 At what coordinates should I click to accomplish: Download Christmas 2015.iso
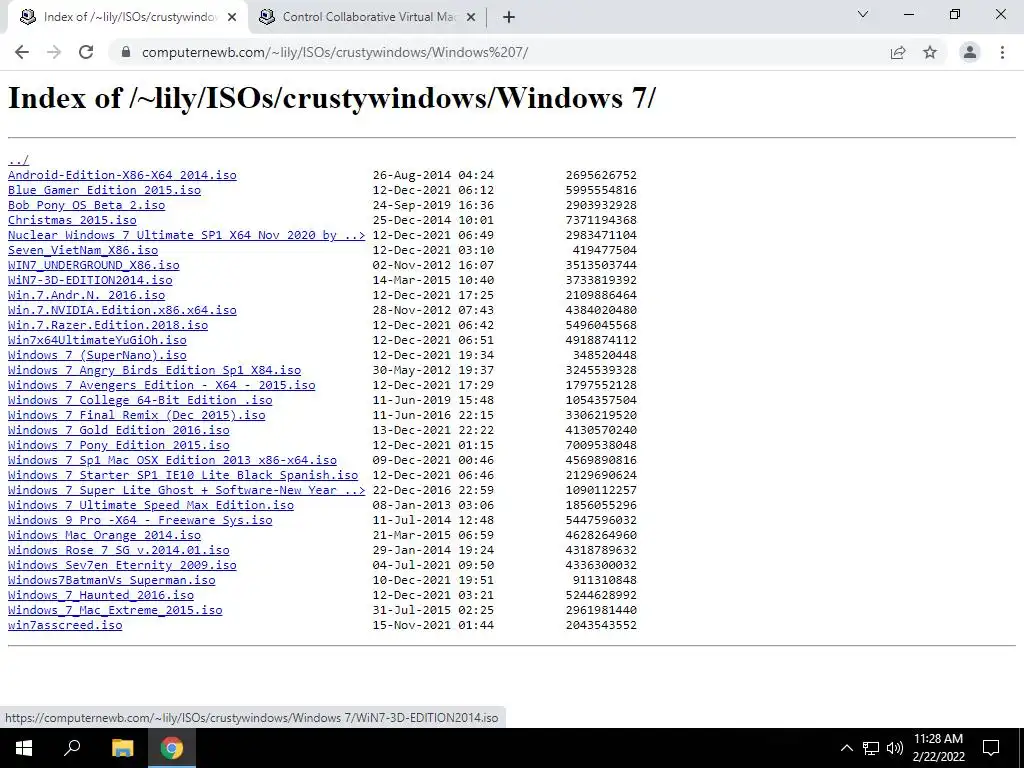click(x=72, y=220)
